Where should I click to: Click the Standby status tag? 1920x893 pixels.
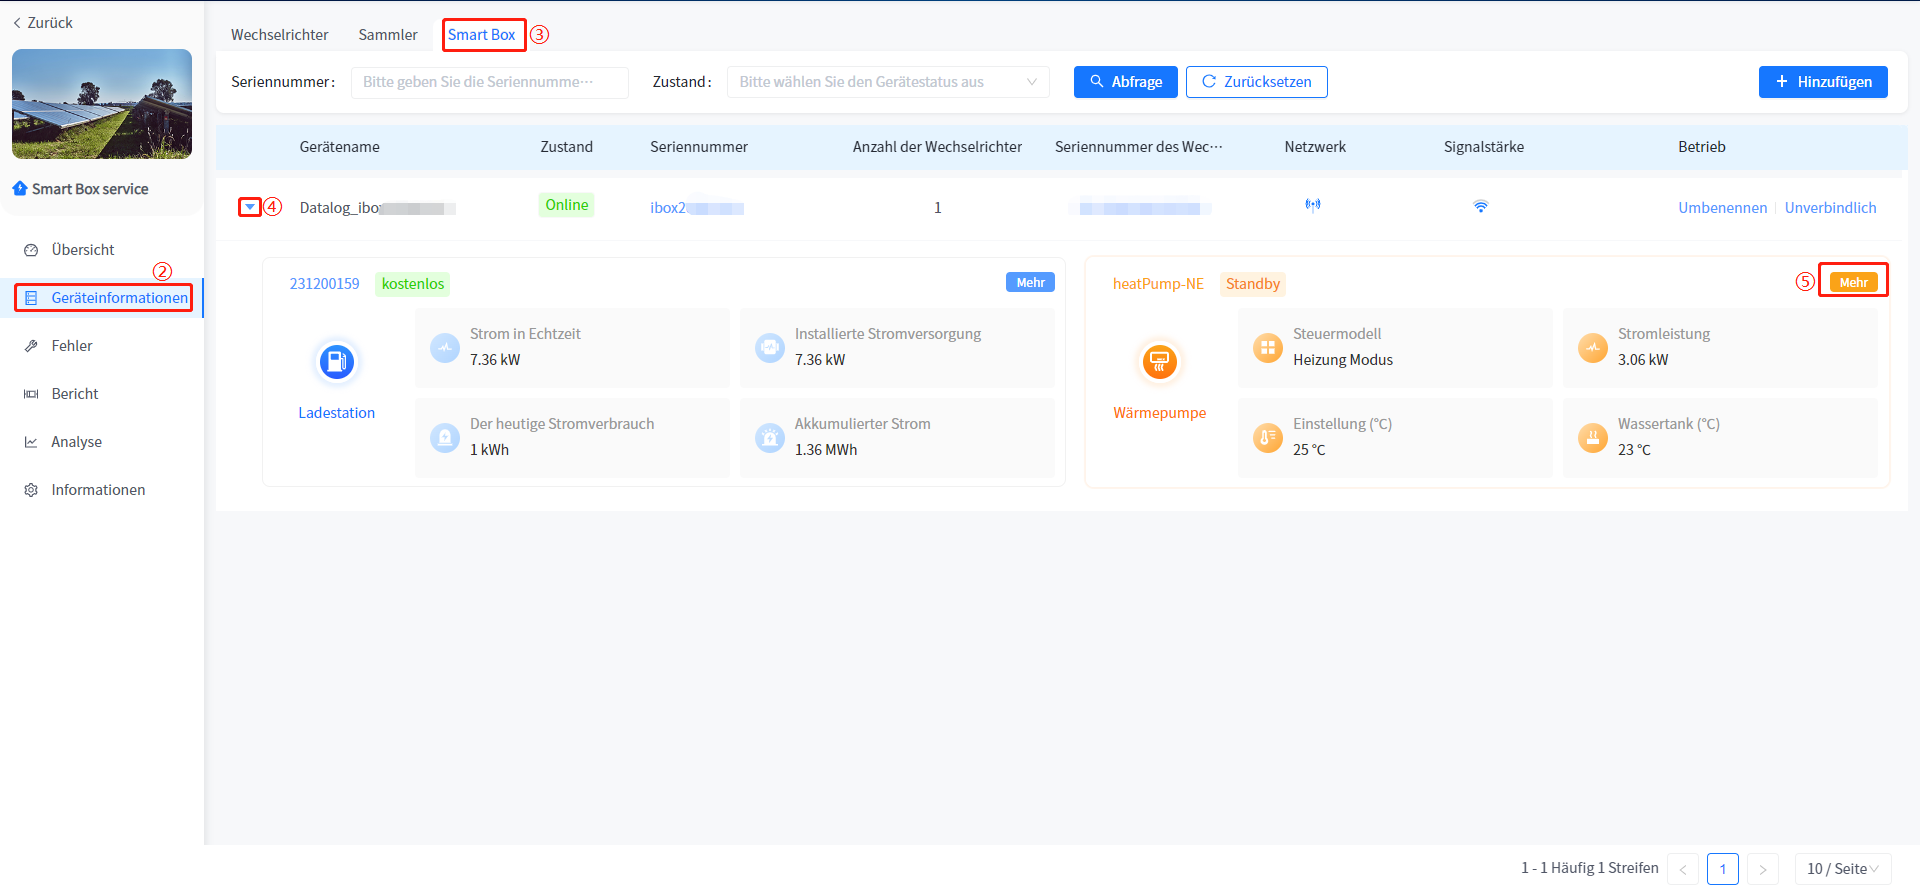click(x=1253, y=284)
